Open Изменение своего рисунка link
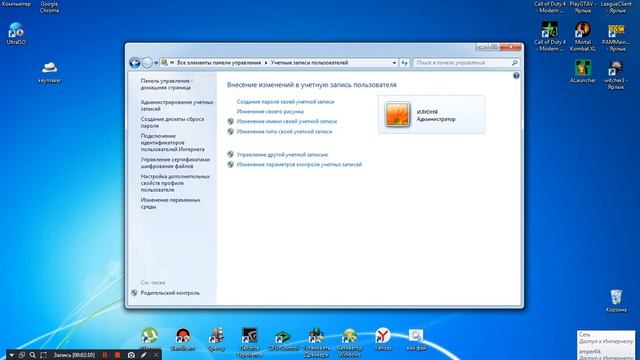 (x=270, y=111)
